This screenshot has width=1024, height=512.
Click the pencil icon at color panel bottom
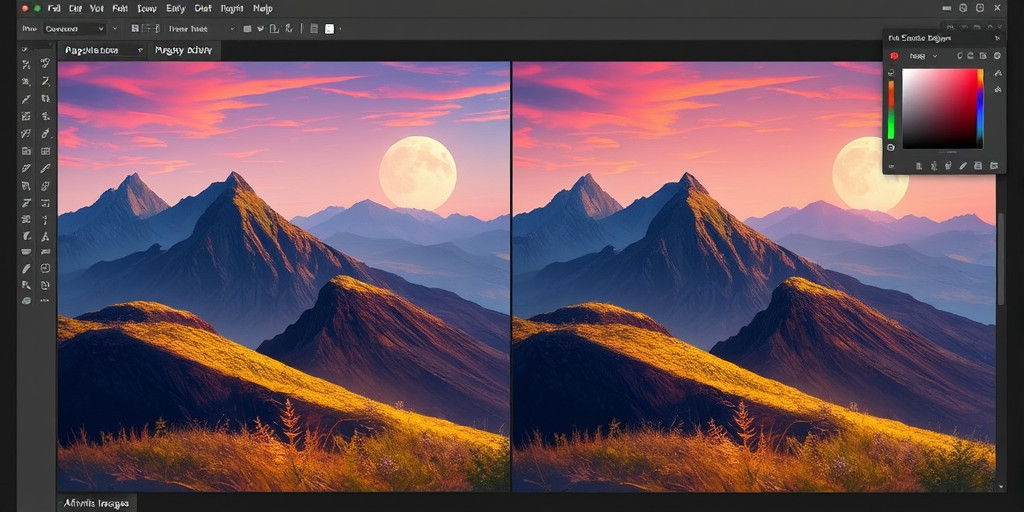[963, 166]
